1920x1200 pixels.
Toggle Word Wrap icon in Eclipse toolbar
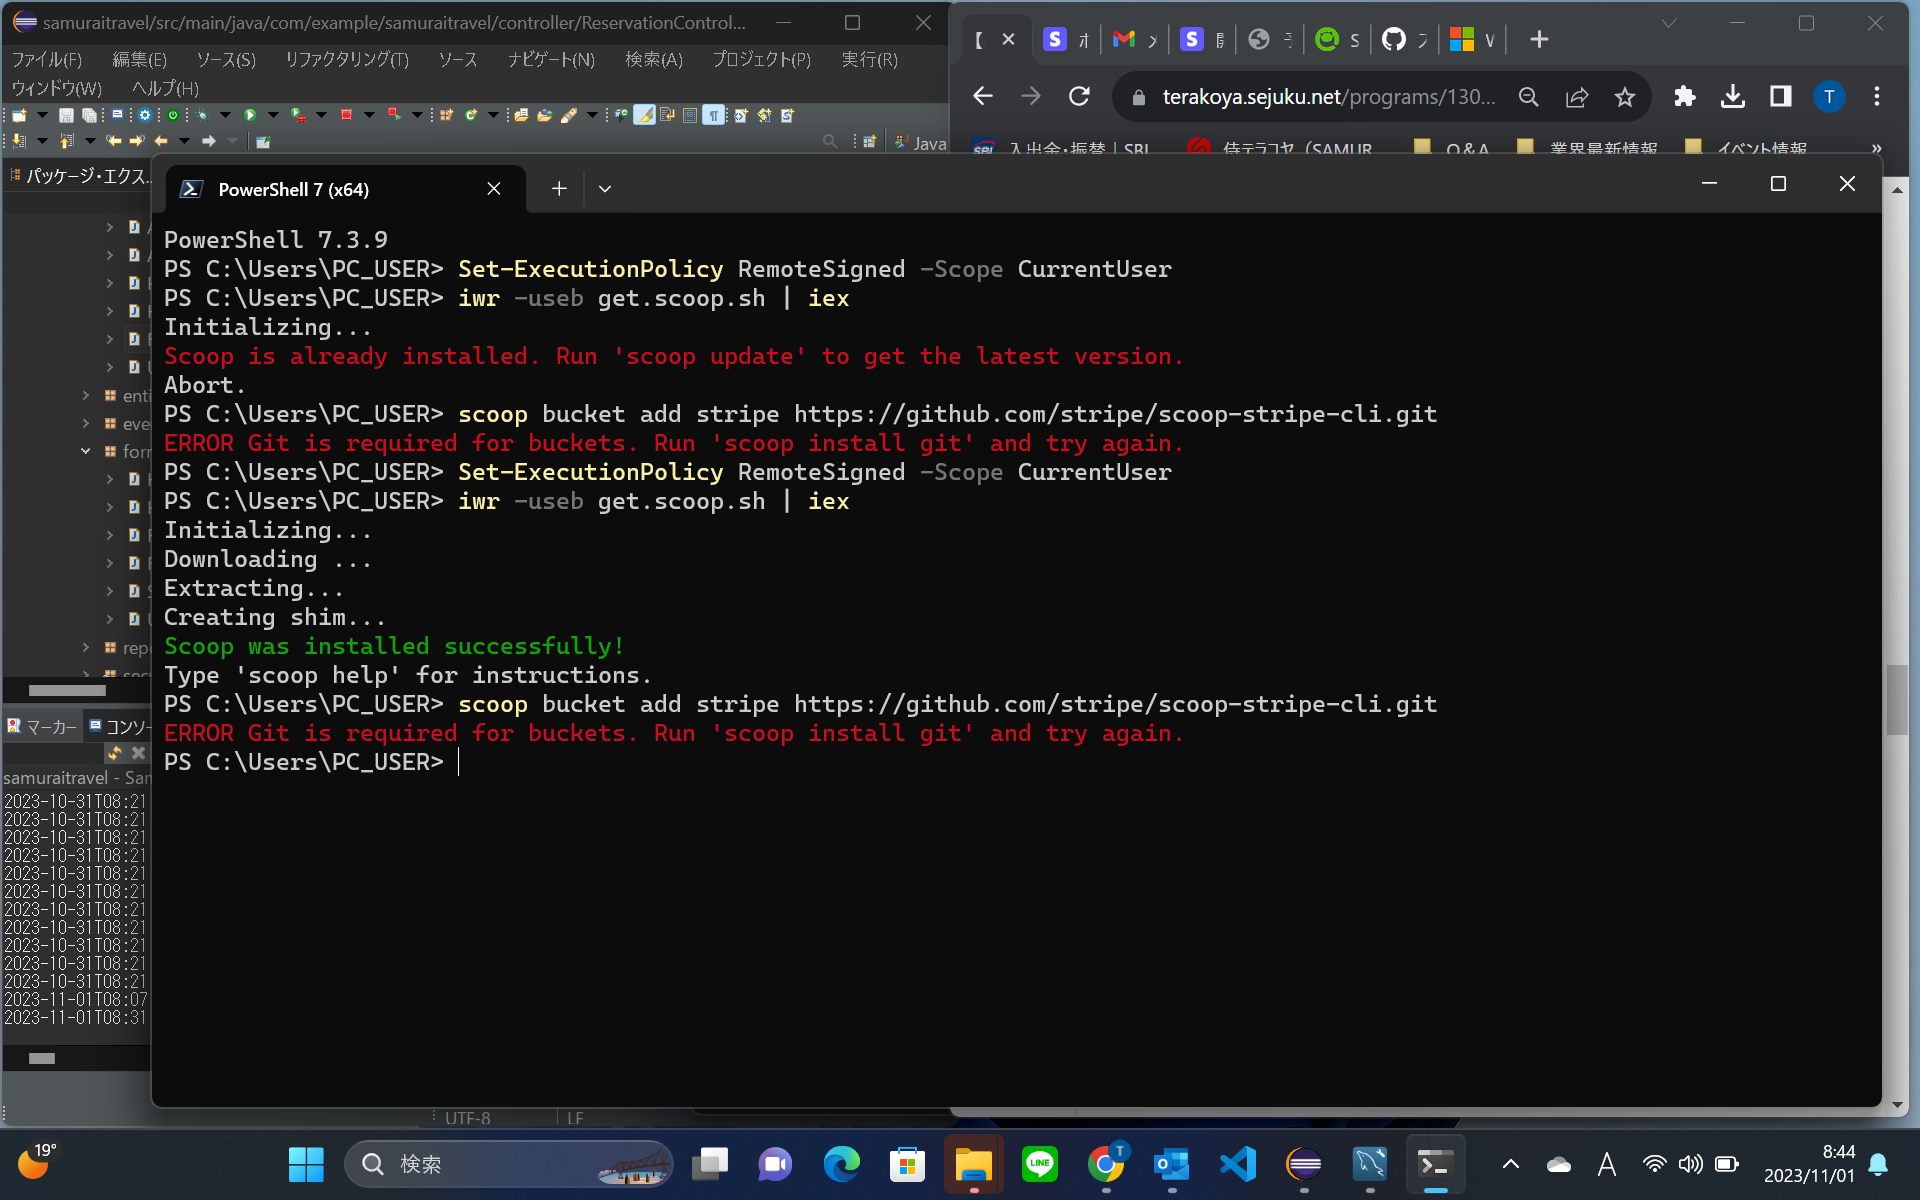click(667, 114)
